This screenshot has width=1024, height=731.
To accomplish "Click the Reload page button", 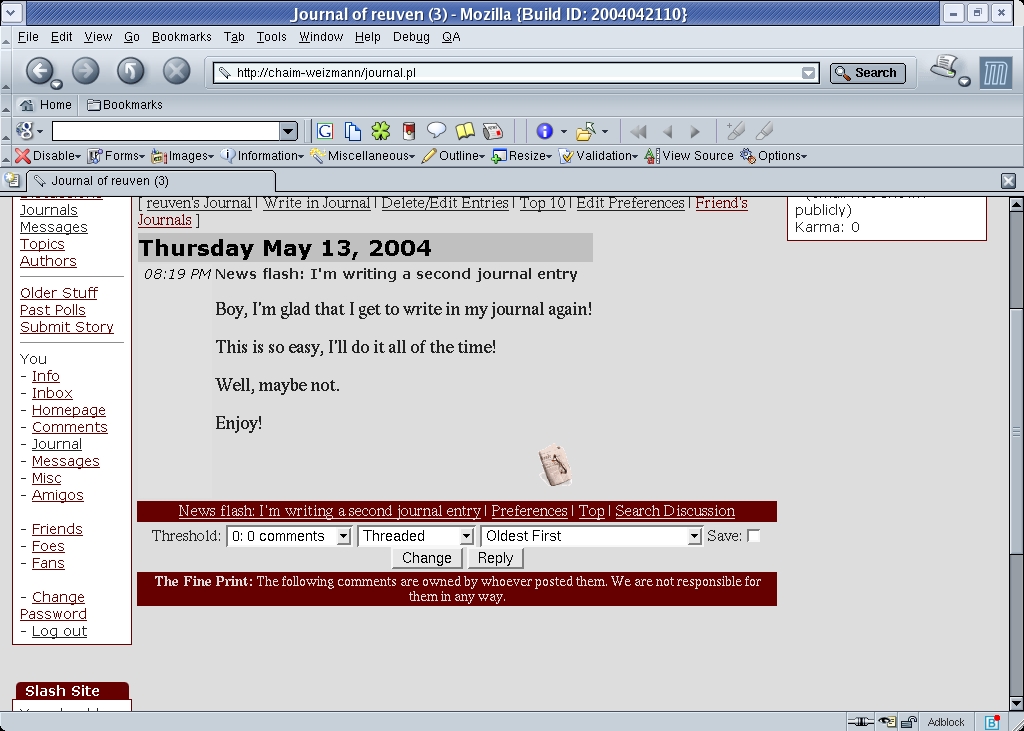I will (131, 71).
